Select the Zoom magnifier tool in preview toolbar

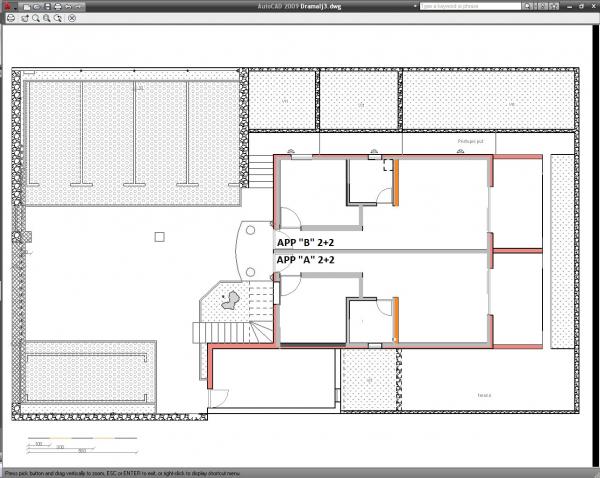pos(34,18)
